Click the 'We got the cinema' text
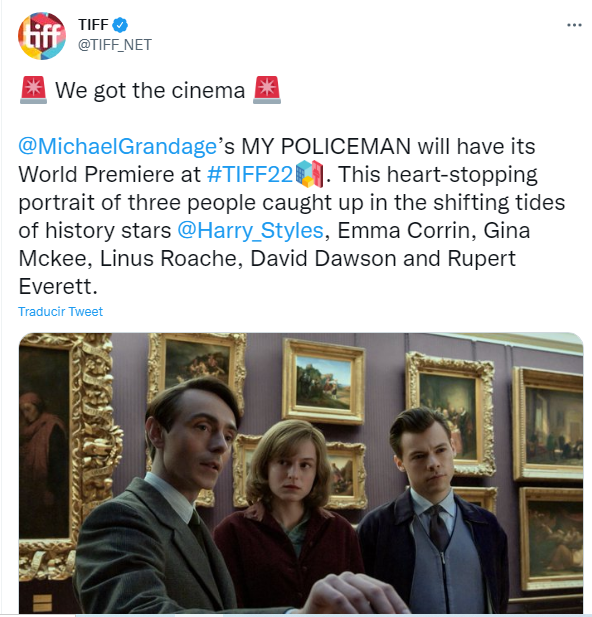 coord(150,91)
